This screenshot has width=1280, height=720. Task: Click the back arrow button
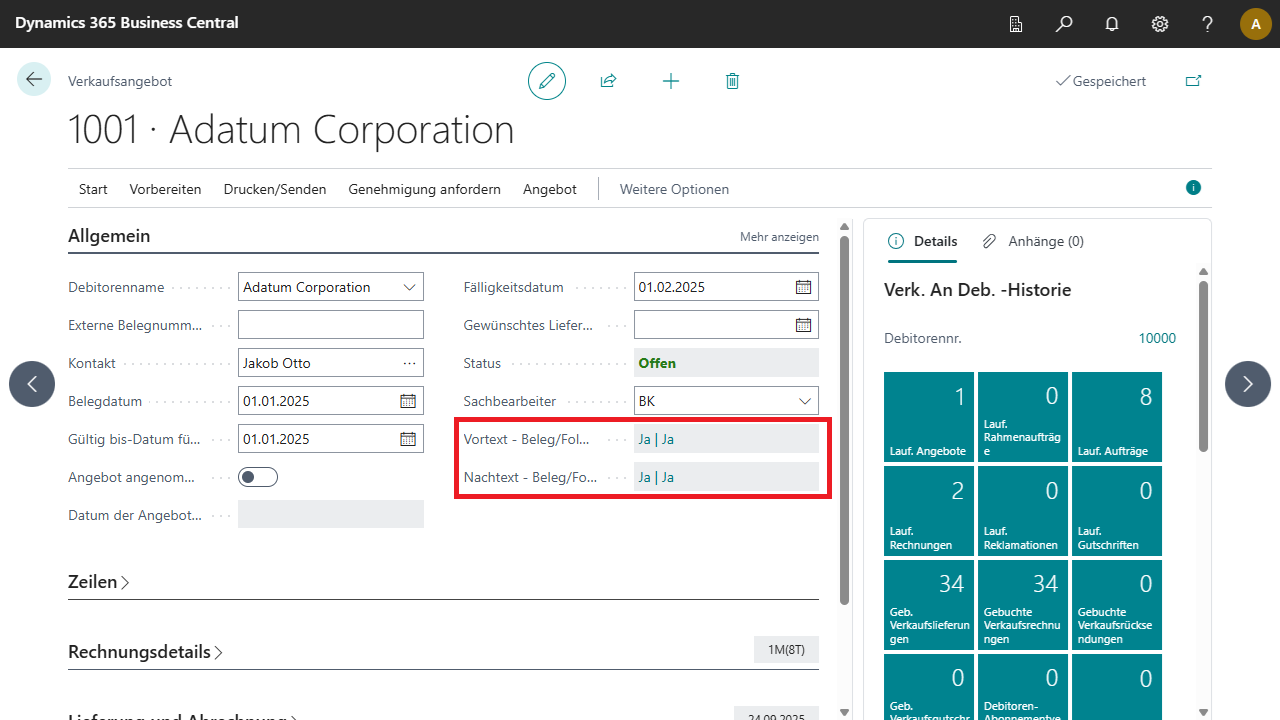click(34, 80)
